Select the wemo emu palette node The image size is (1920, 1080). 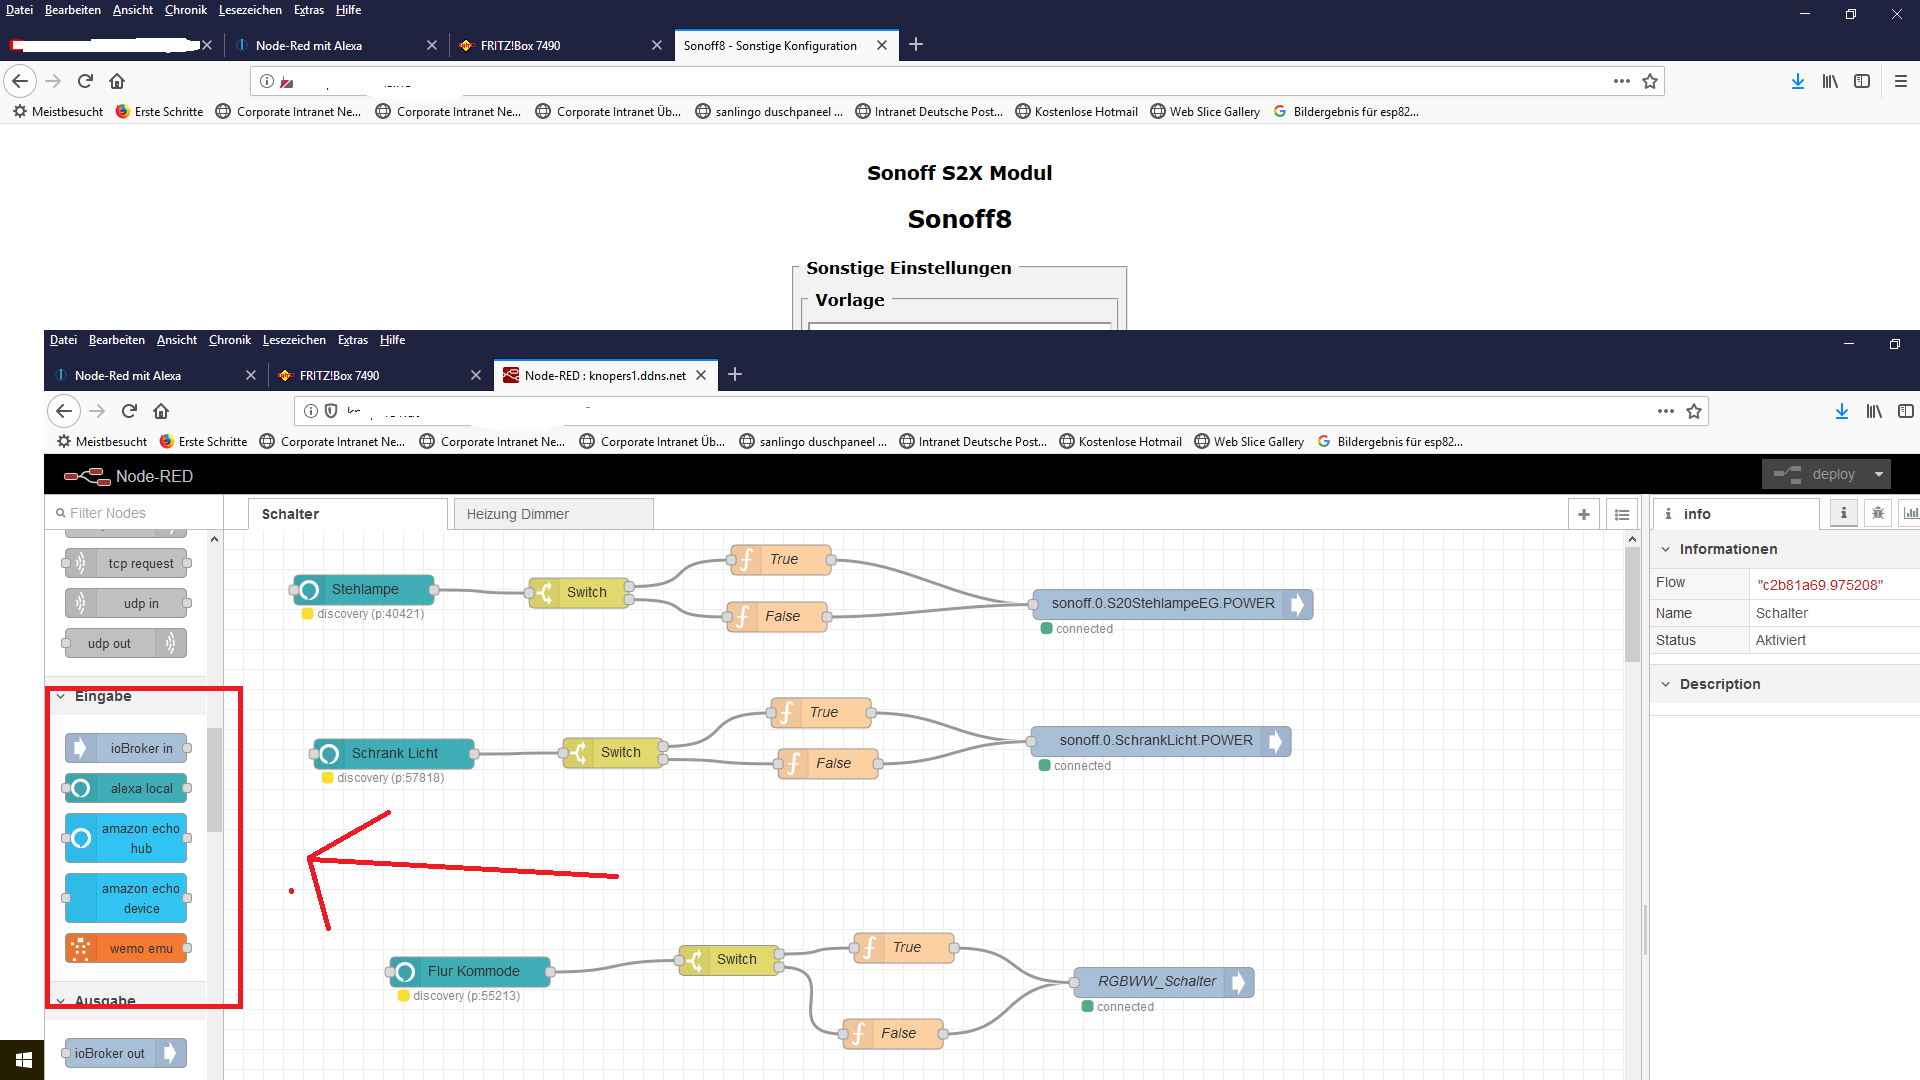[x=126, y=948]
